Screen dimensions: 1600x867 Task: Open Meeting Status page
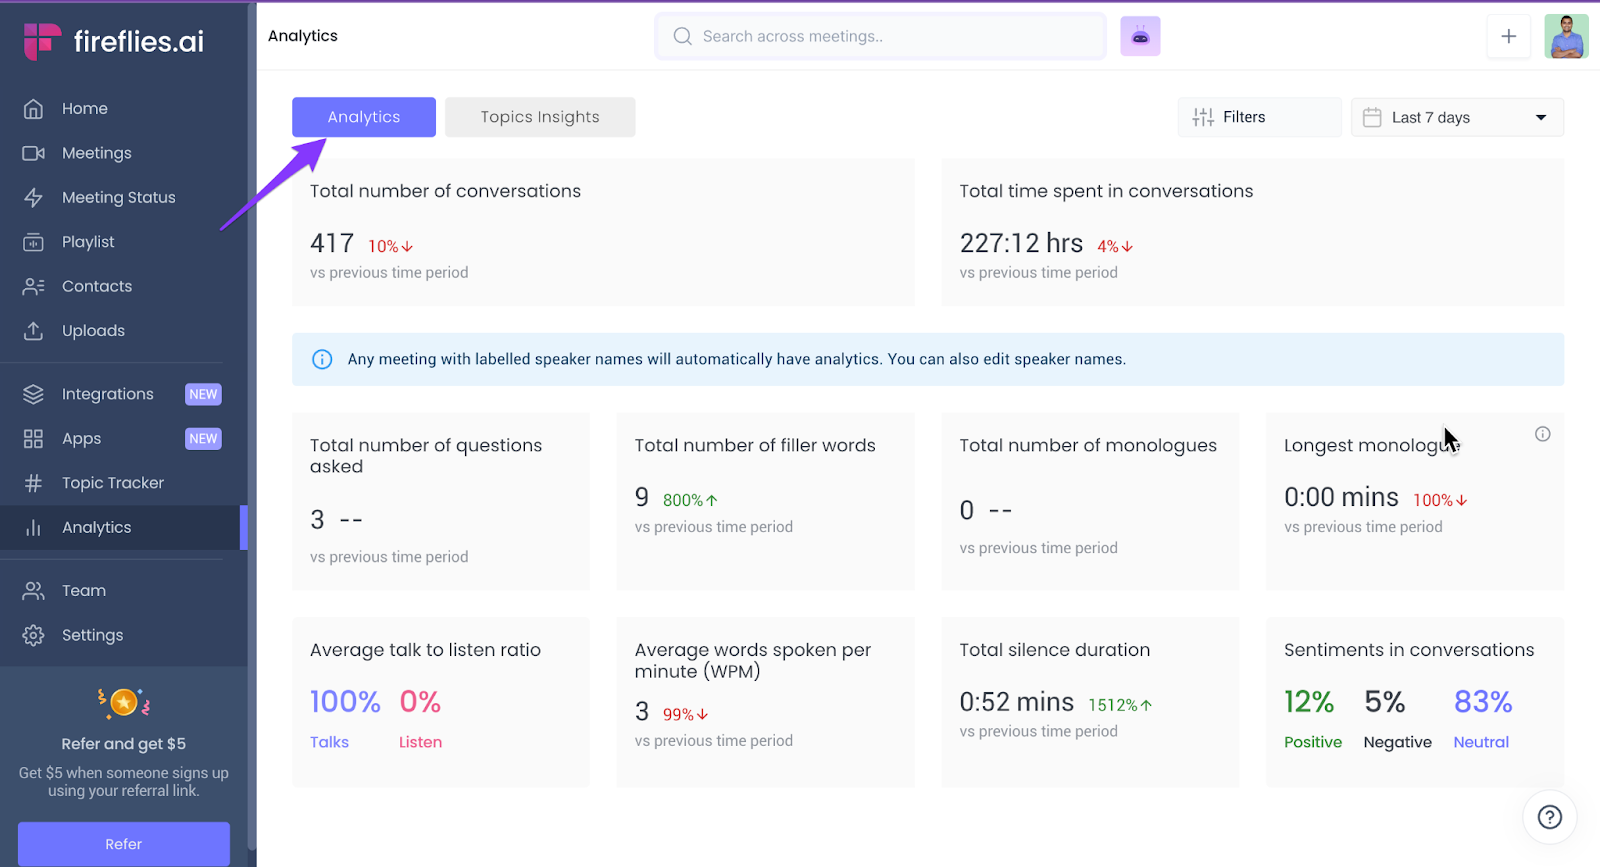[118, 198]
